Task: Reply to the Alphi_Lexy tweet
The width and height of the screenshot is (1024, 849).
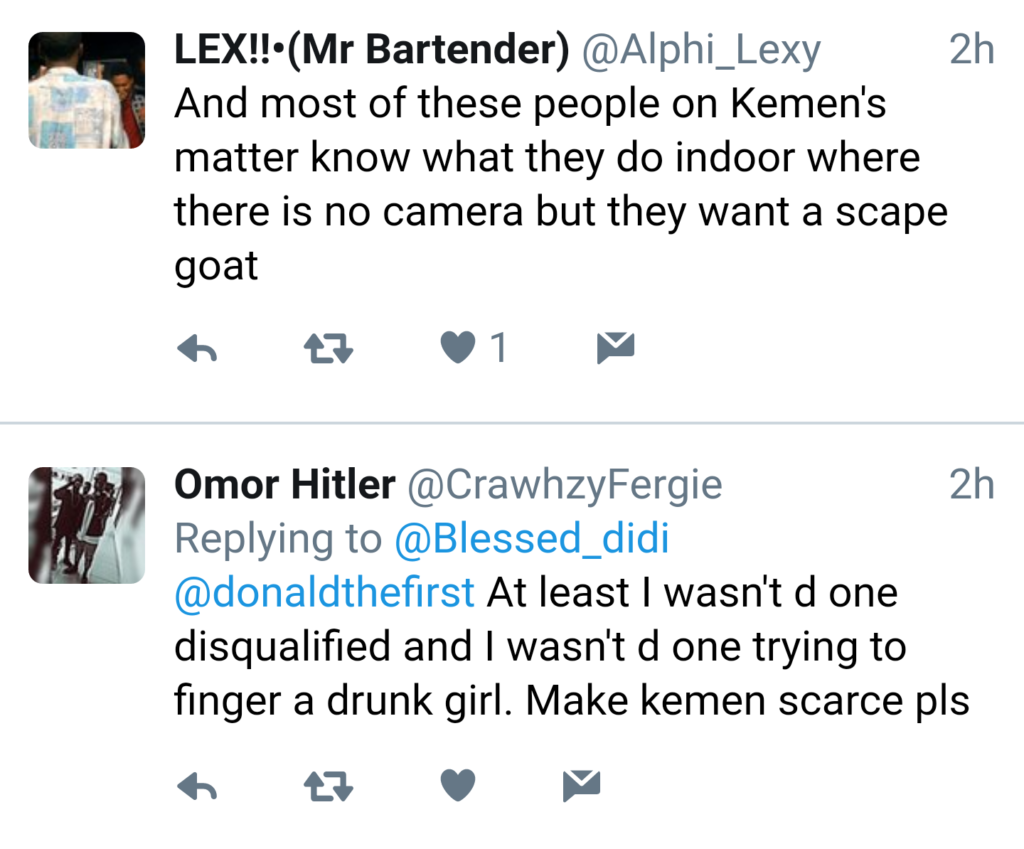Action: pyautogui.click(x=197, y=348)
